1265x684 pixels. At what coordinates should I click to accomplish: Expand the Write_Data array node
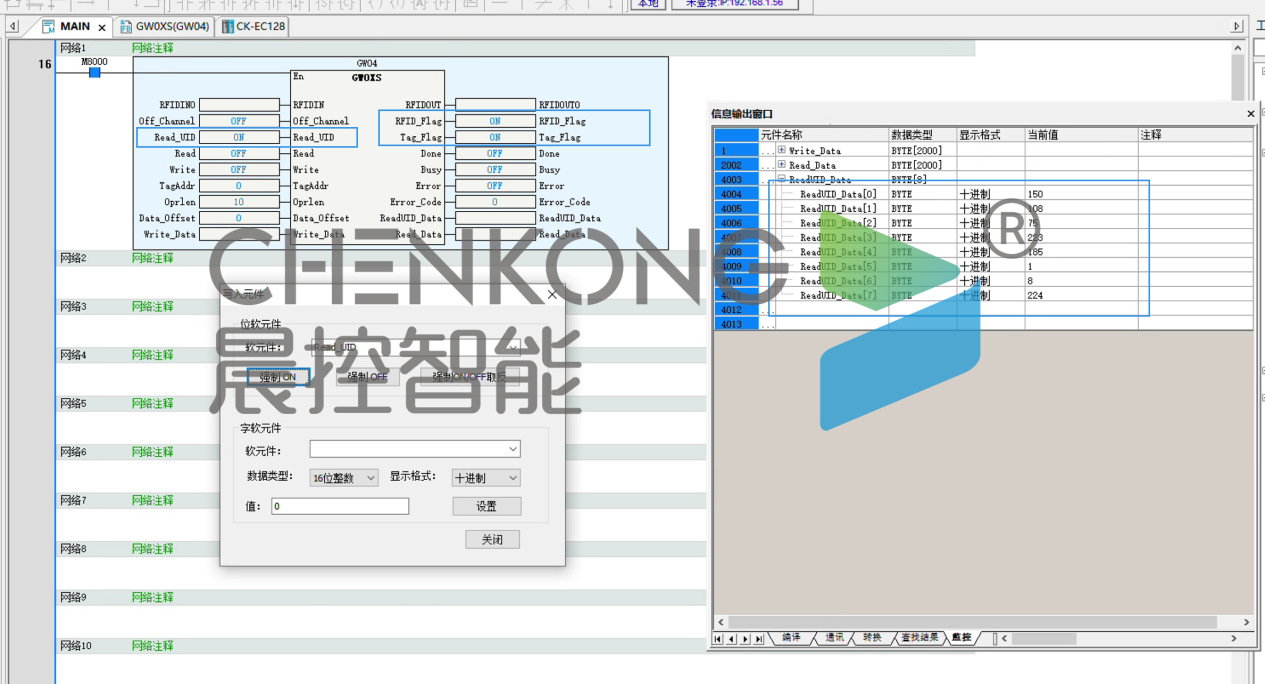pyautogui.click(x=782, y=150)
